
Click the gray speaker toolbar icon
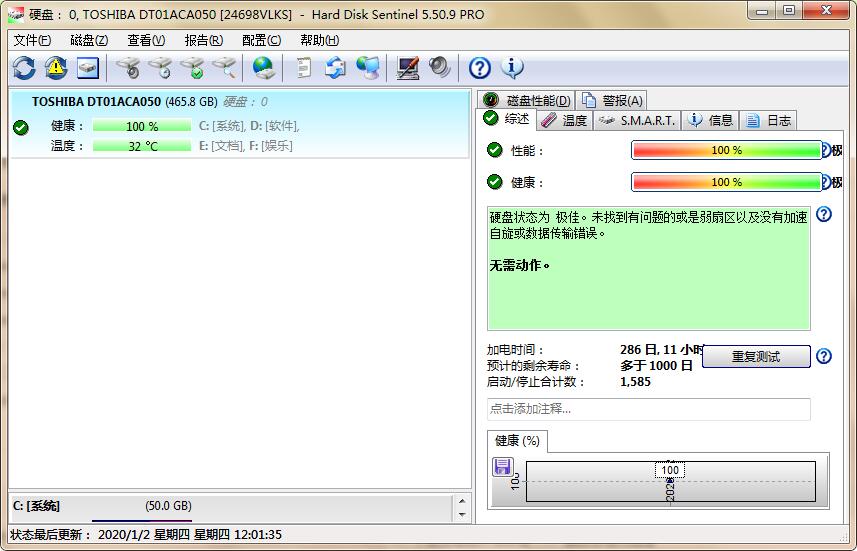439,68
